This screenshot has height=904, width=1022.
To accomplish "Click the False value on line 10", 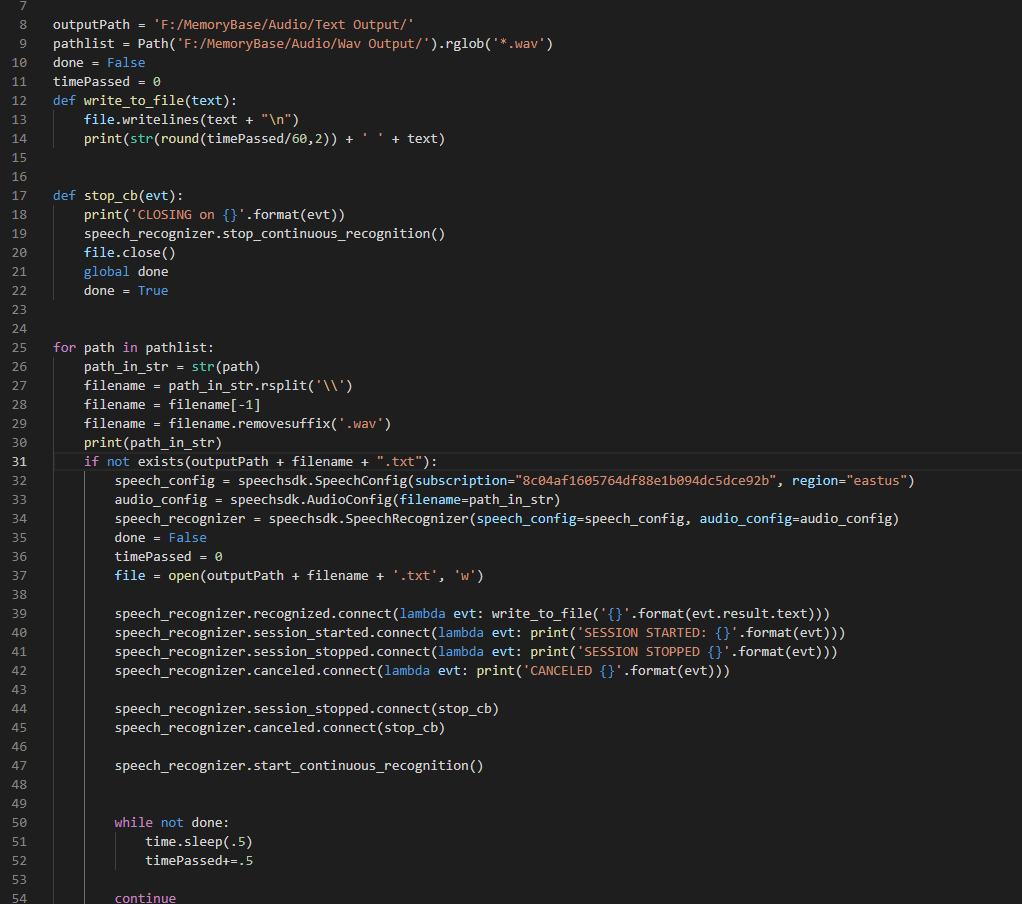I will click(x=126, y=63).
